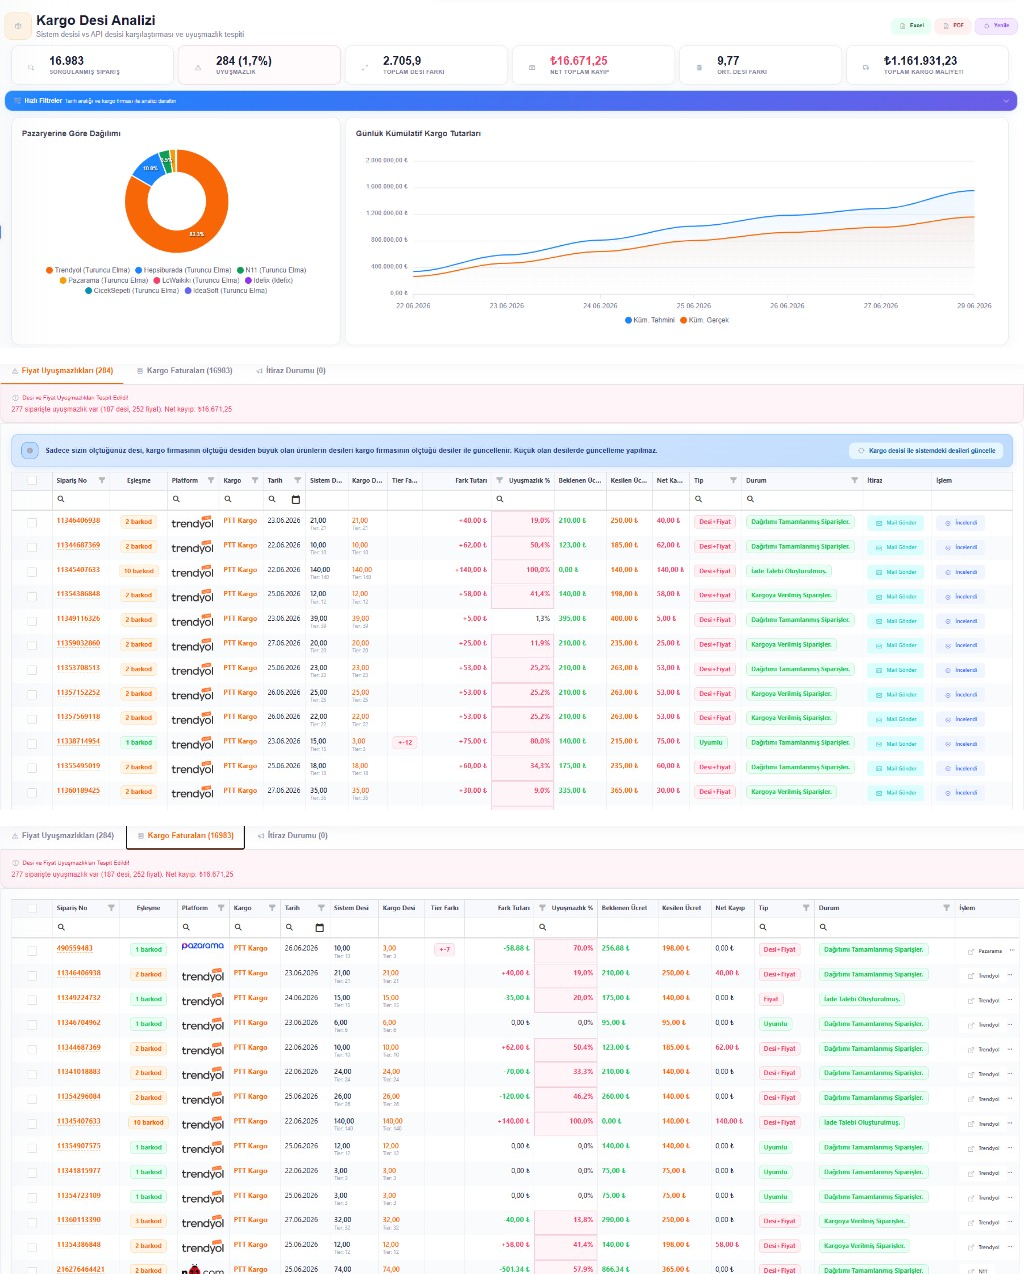Open Durum column filter in the lower table
Screen dimensions: 1024x1274
pyautogui.click(x=946, y=908)
